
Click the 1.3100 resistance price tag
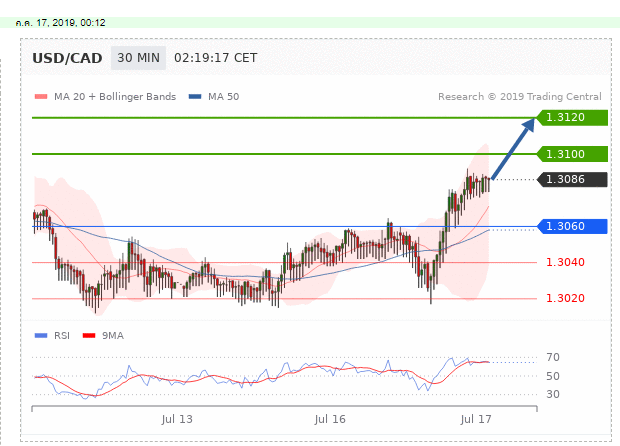[x=572, y=154]
